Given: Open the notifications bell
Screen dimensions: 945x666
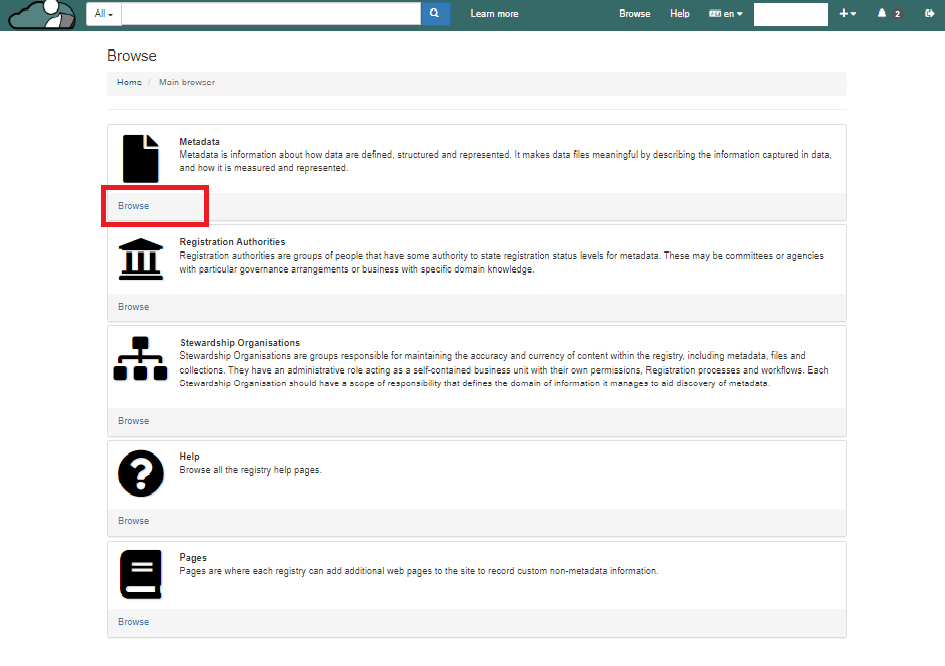Looking at the screenshot, I should (882, 14).
